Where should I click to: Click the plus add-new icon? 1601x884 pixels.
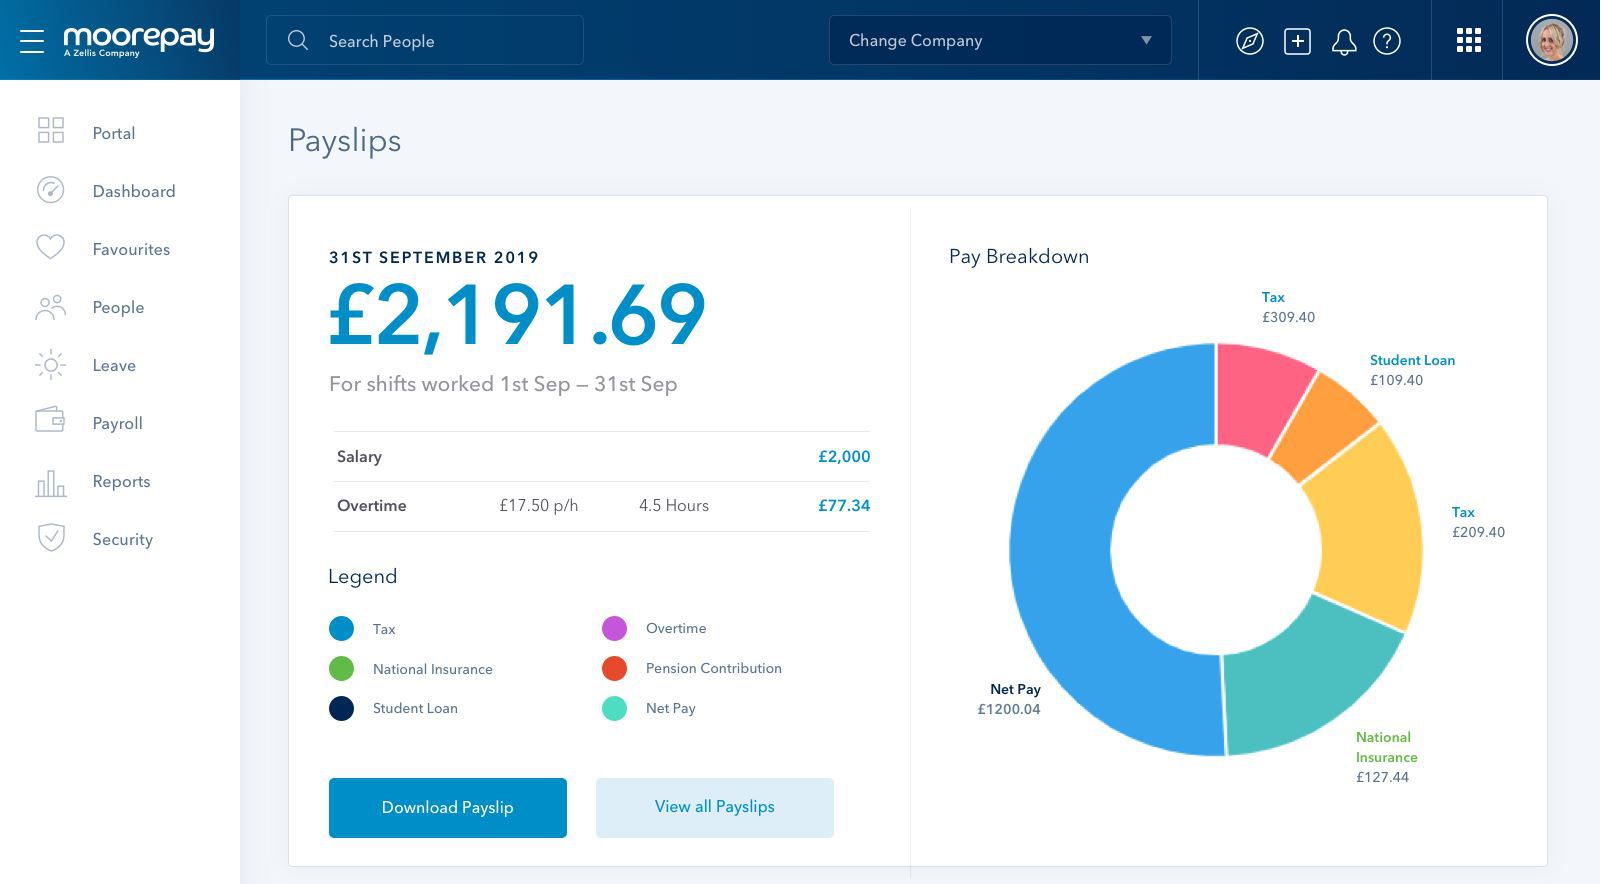[x=1297, y=41]
